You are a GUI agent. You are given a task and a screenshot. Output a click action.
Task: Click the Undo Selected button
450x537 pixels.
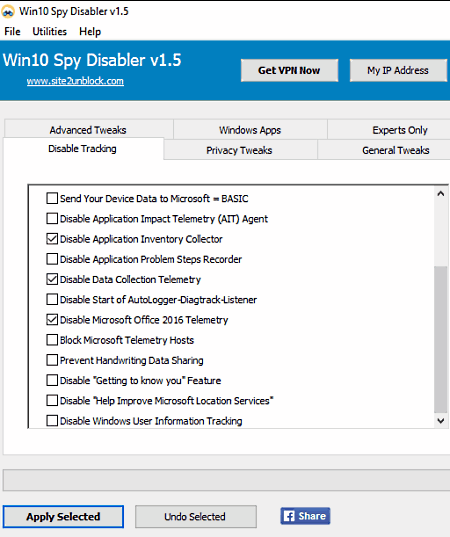click(196, 516)
